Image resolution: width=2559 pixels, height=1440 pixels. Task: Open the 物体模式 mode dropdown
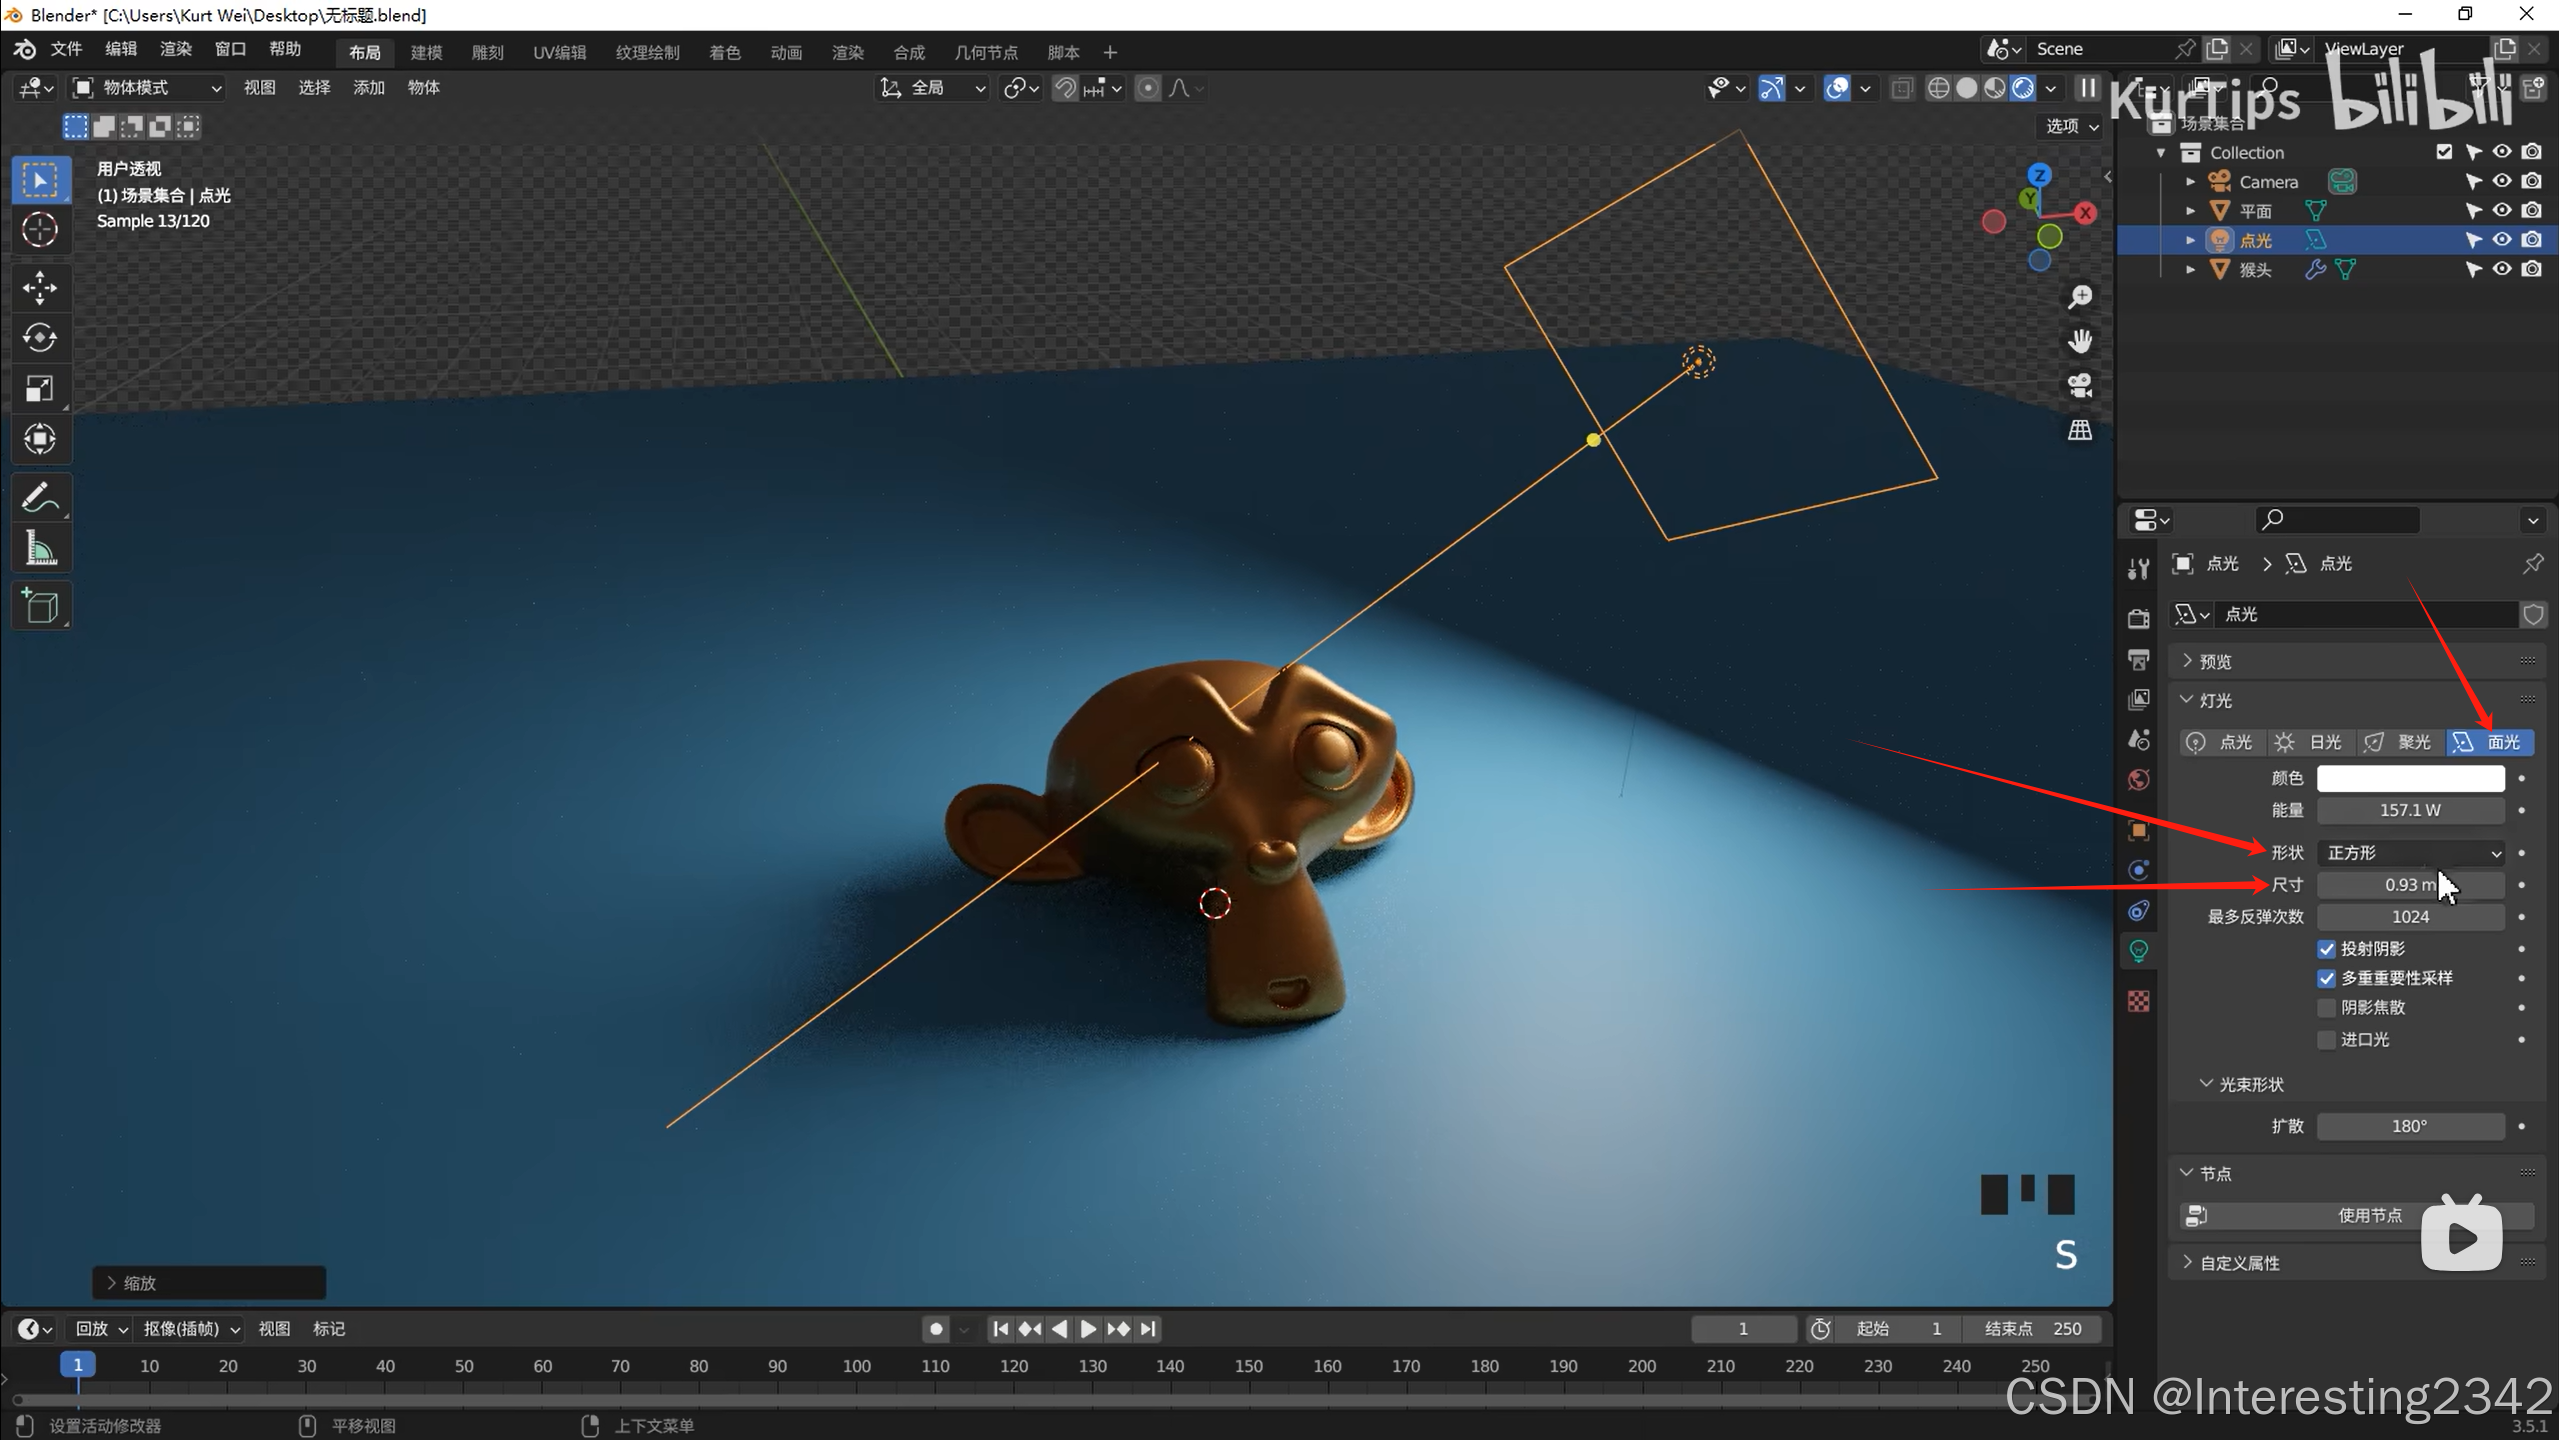pyautogui.click(x=147, y=88)
